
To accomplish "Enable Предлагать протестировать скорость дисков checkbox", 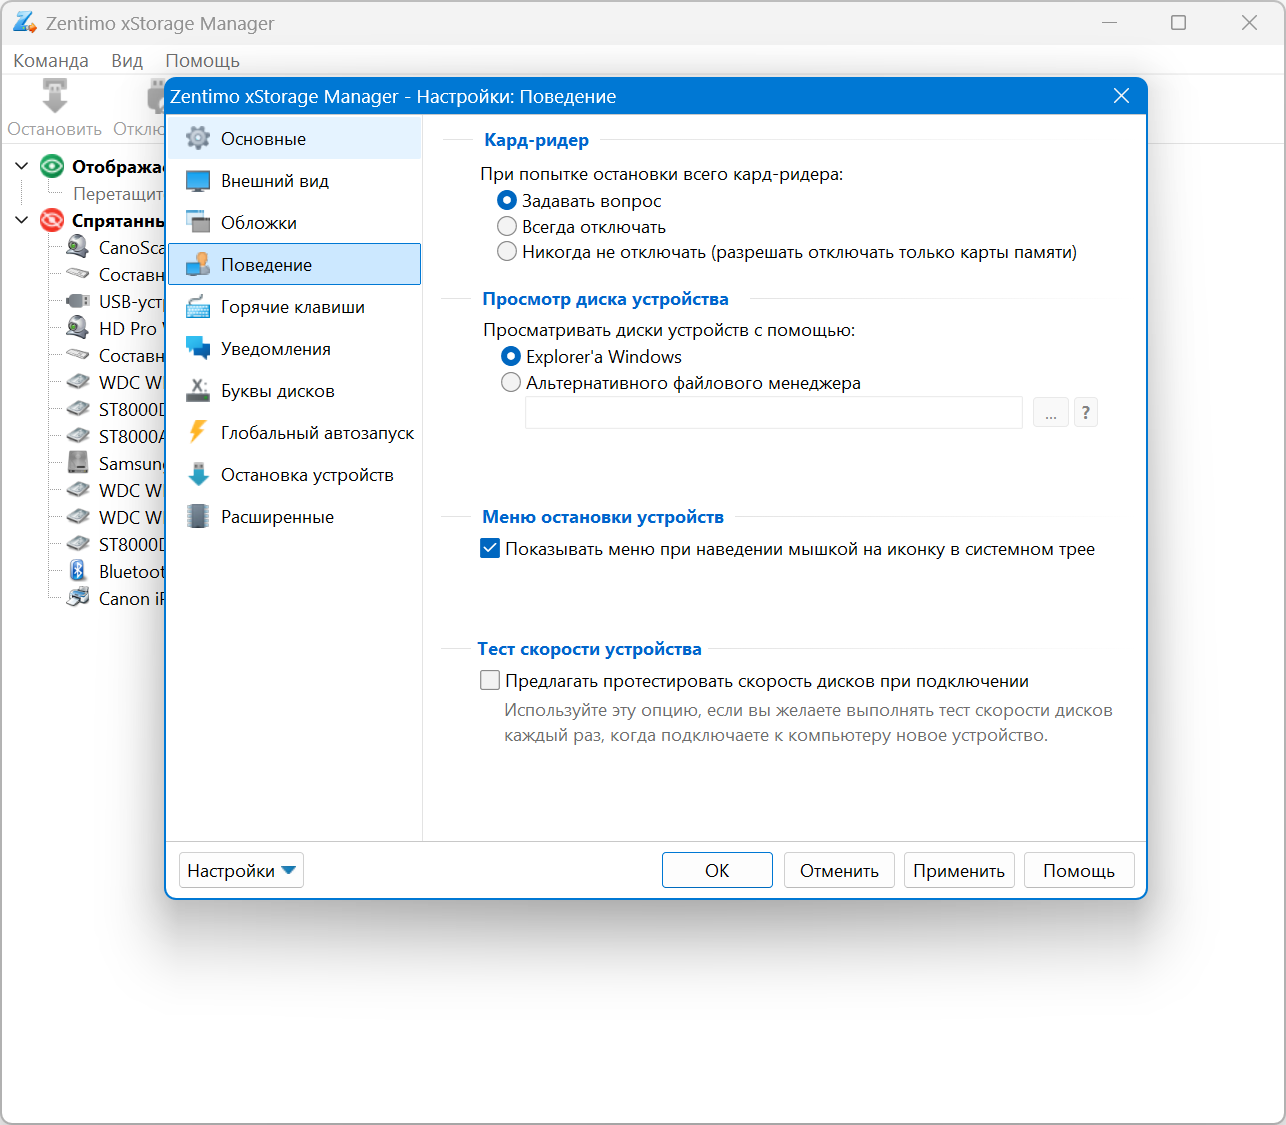I will point(490,680).
